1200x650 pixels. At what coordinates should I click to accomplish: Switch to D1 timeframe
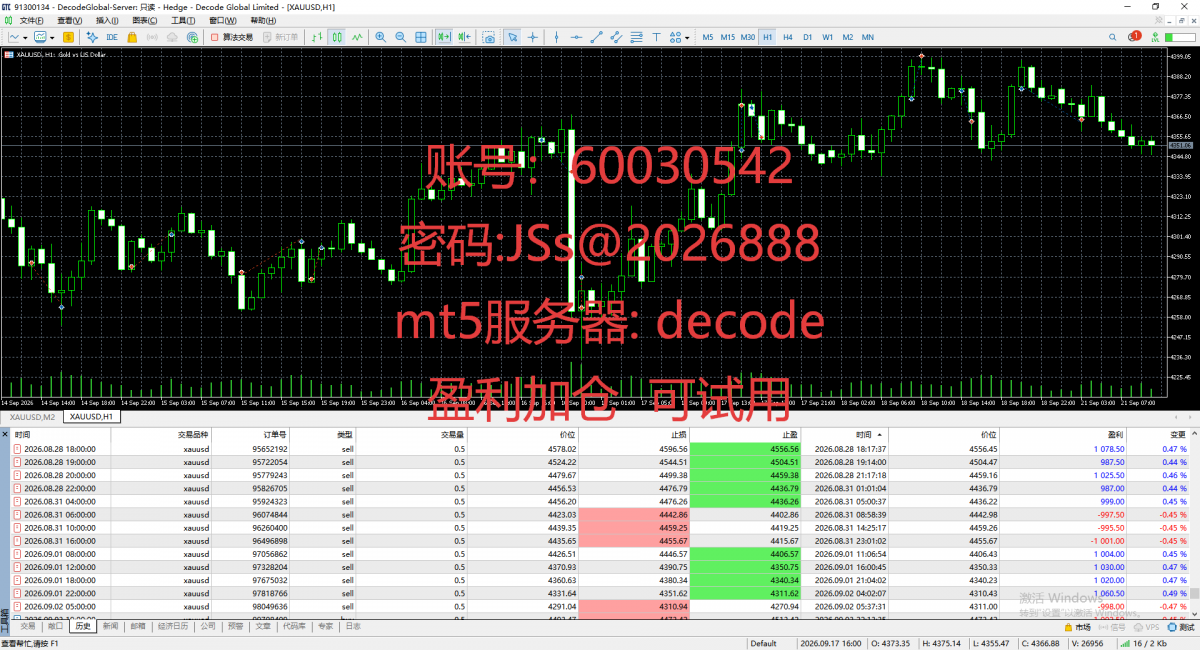(808, 37)
